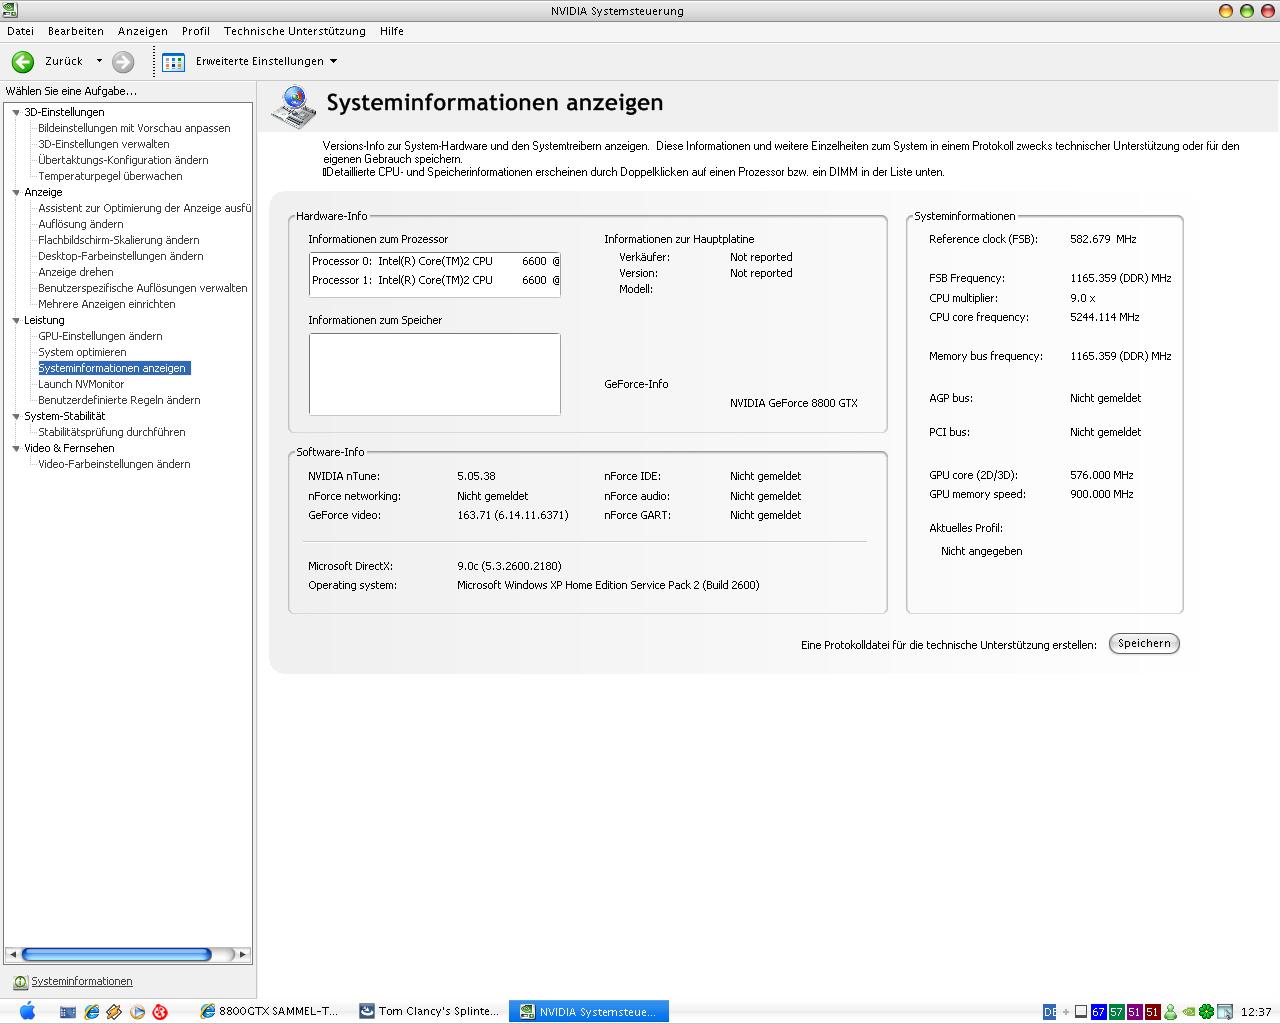
Task: Click the dark red 51 temperature tray icon
Action: coord(1152,1012)
